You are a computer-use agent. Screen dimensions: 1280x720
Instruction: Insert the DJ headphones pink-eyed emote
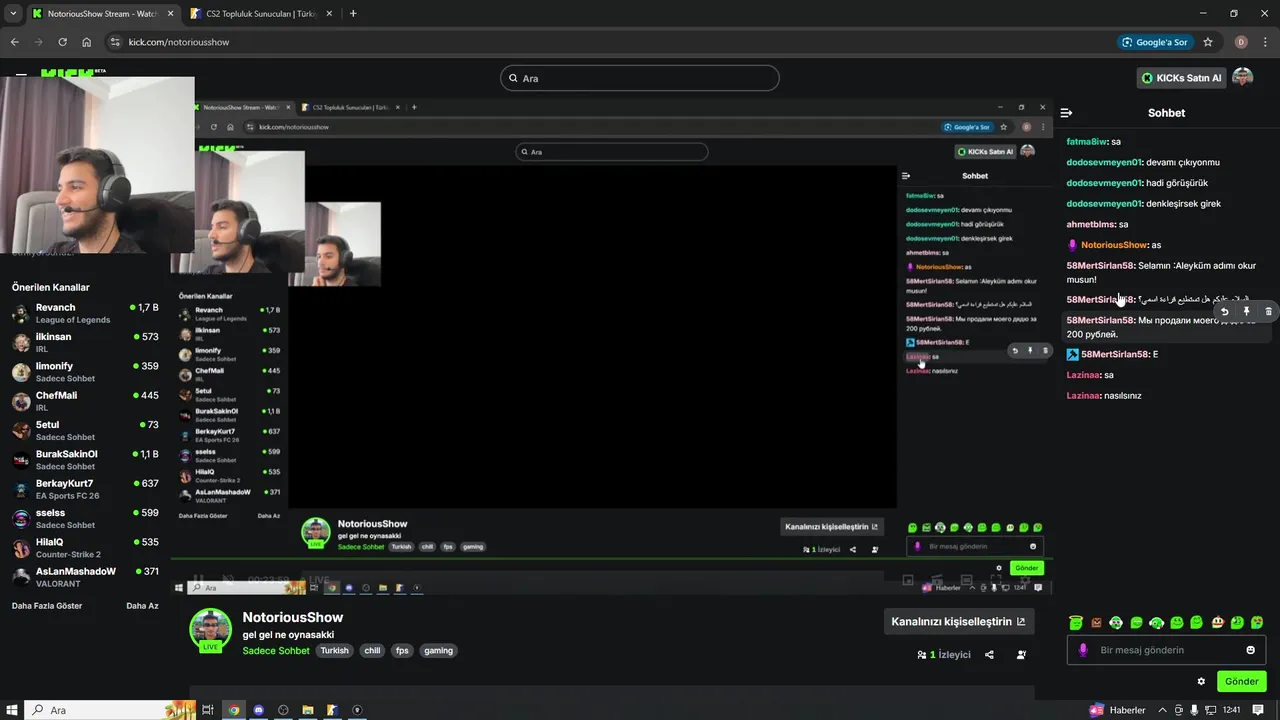tap(1116, 623)
